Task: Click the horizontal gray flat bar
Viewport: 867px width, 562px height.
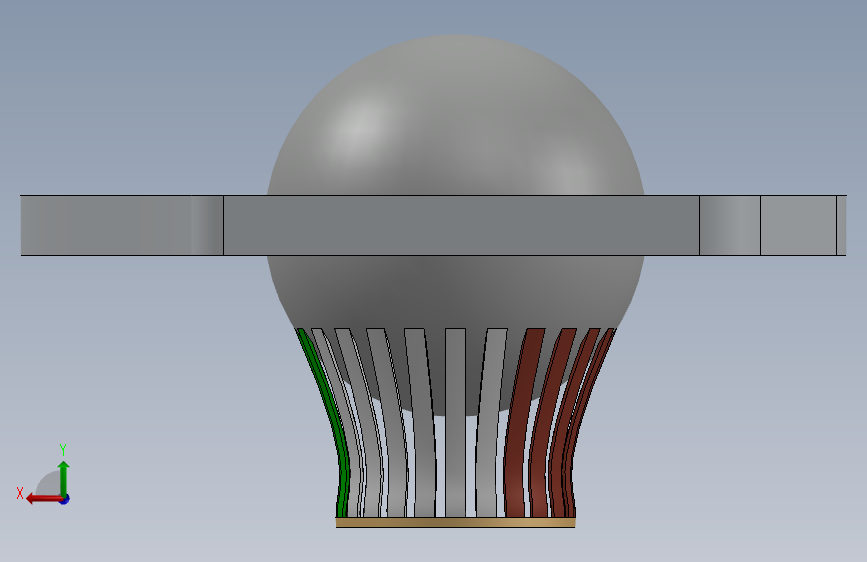Action: (x=433, y=225)
